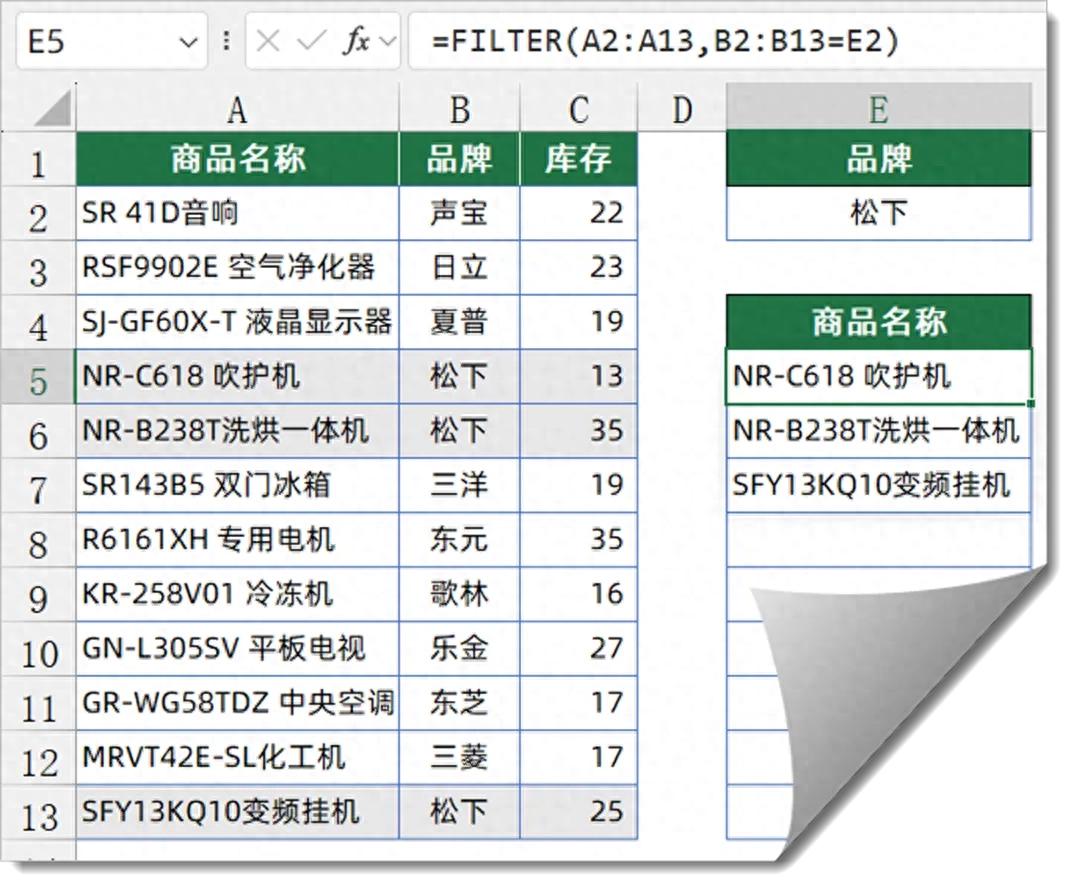
Task: Select row 2 header
Action: (38, 214)
